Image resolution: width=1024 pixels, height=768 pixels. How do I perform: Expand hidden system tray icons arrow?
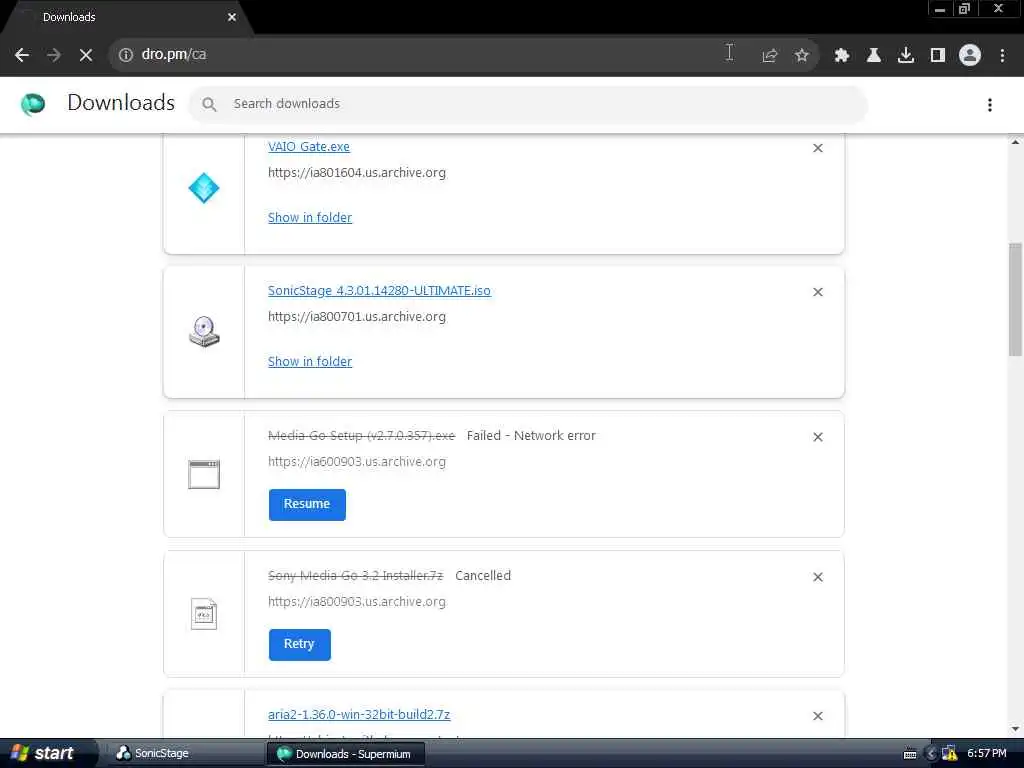coord(931,754)
